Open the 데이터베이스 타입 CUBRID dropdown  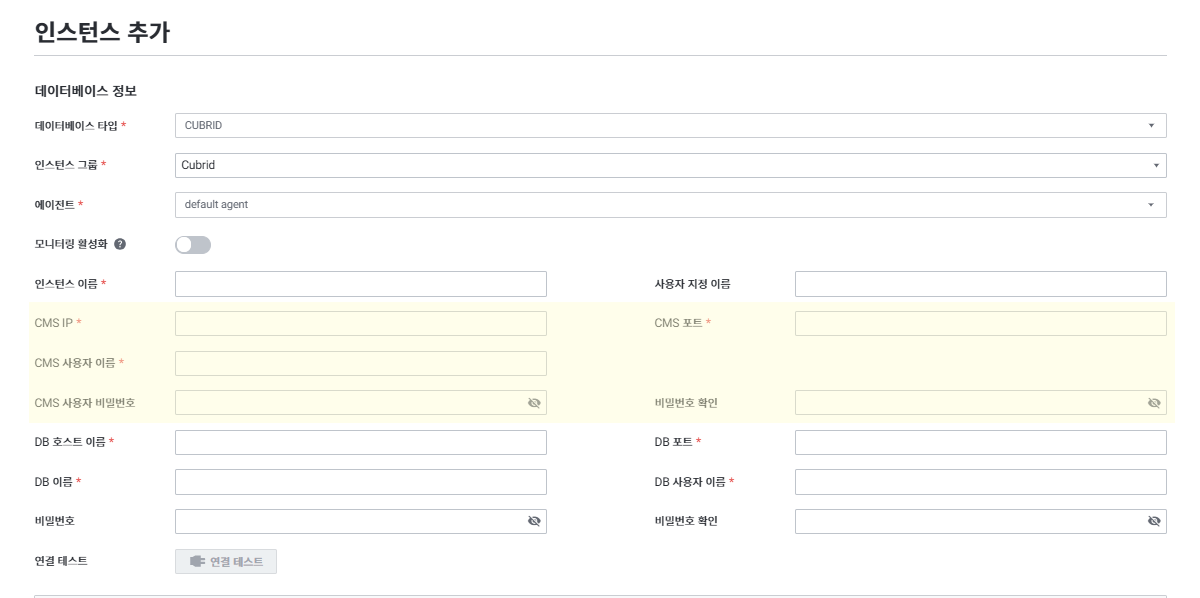(x=670, y=125)
